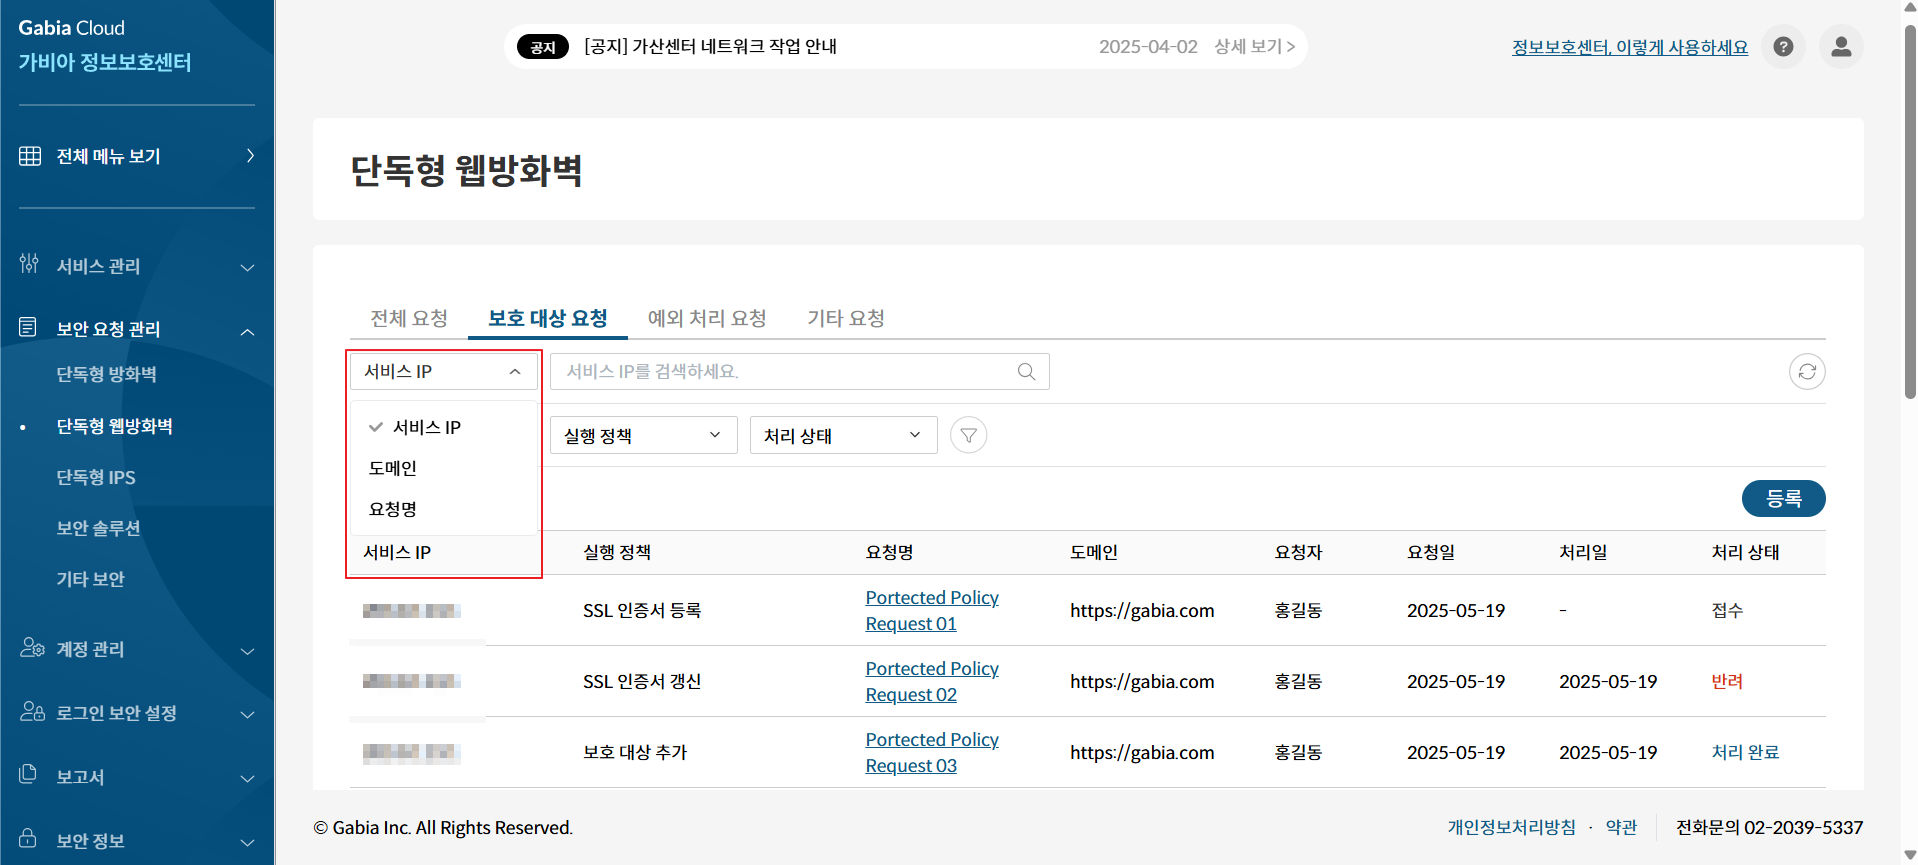Open 약관 footer link
The height and width of the screenshot is (865, 1918).
click(1621, 827)
